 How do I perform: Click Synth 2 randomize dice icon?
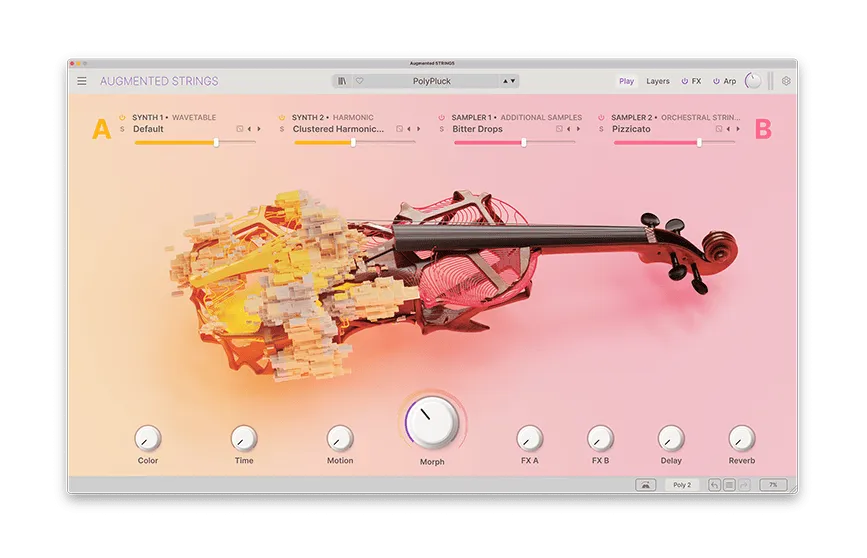tap(399, 129)
